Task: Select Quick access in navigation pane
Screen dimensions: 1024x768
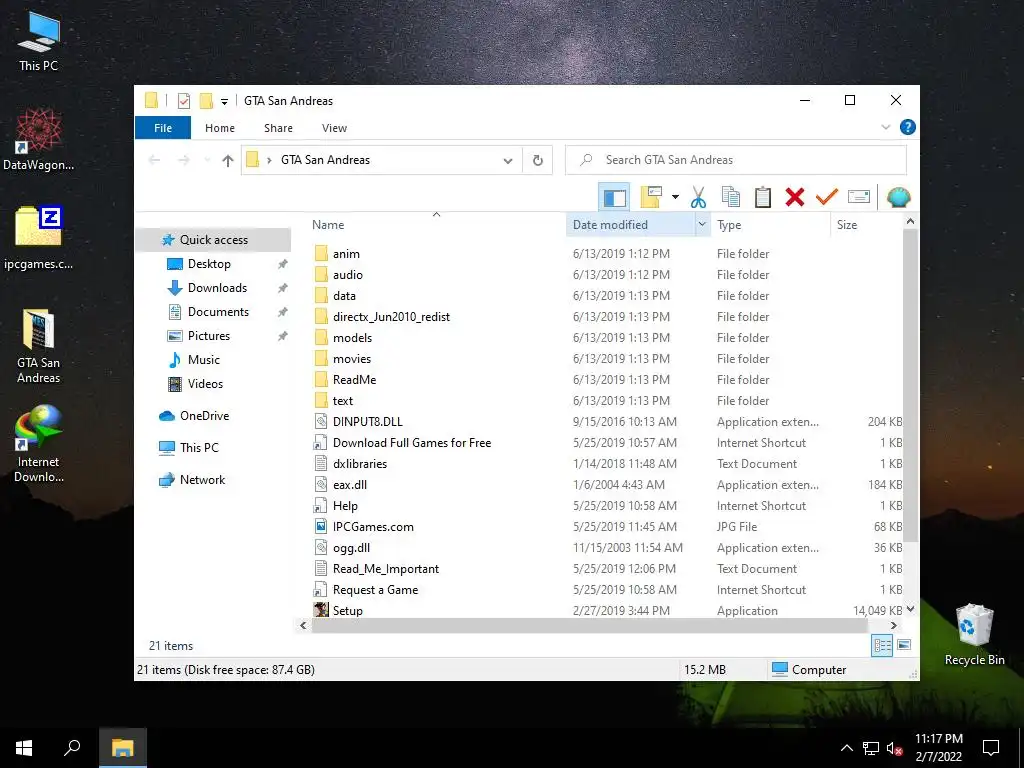Action: (x=214, y=240)
